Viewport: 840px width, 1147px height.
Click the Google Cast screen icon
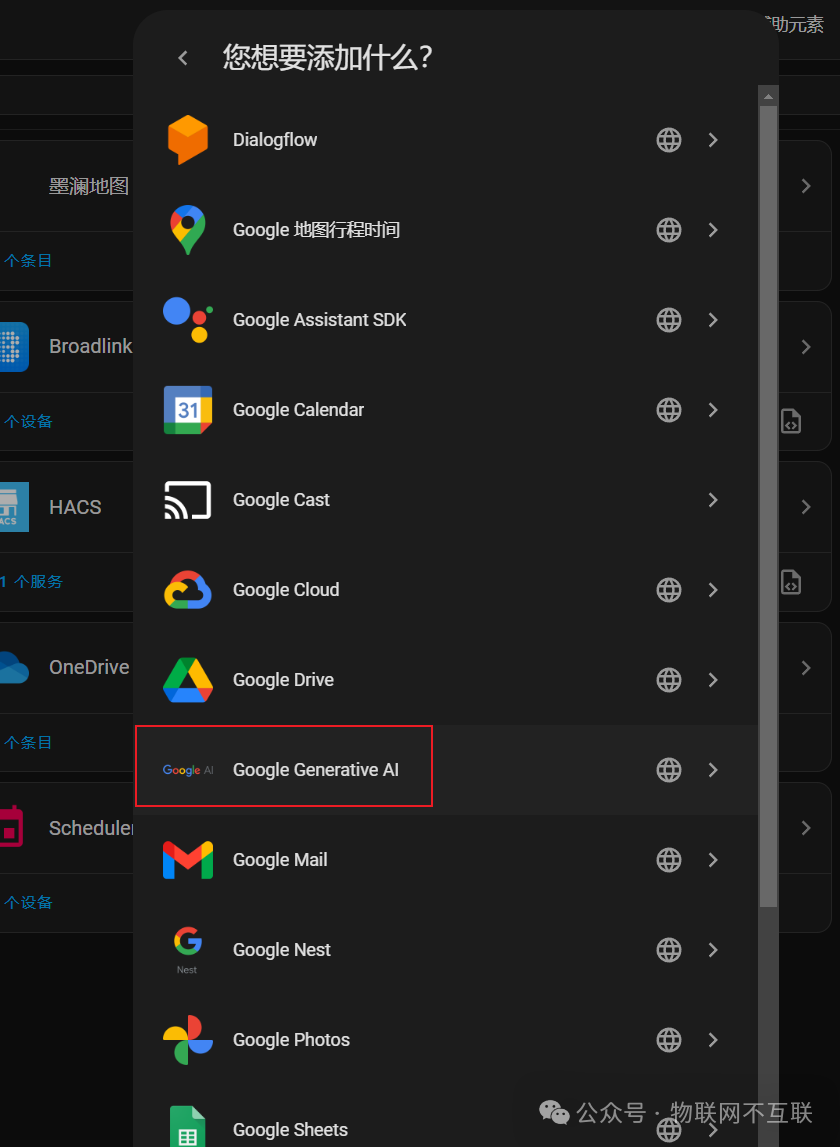pos(188,500)
